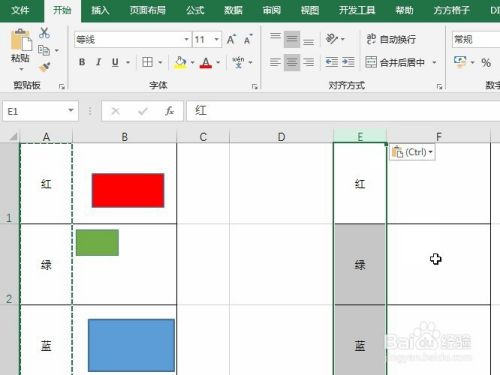The image size is (500, 375).
Task: Apply cell borders icon
Action: click(147, 62)
